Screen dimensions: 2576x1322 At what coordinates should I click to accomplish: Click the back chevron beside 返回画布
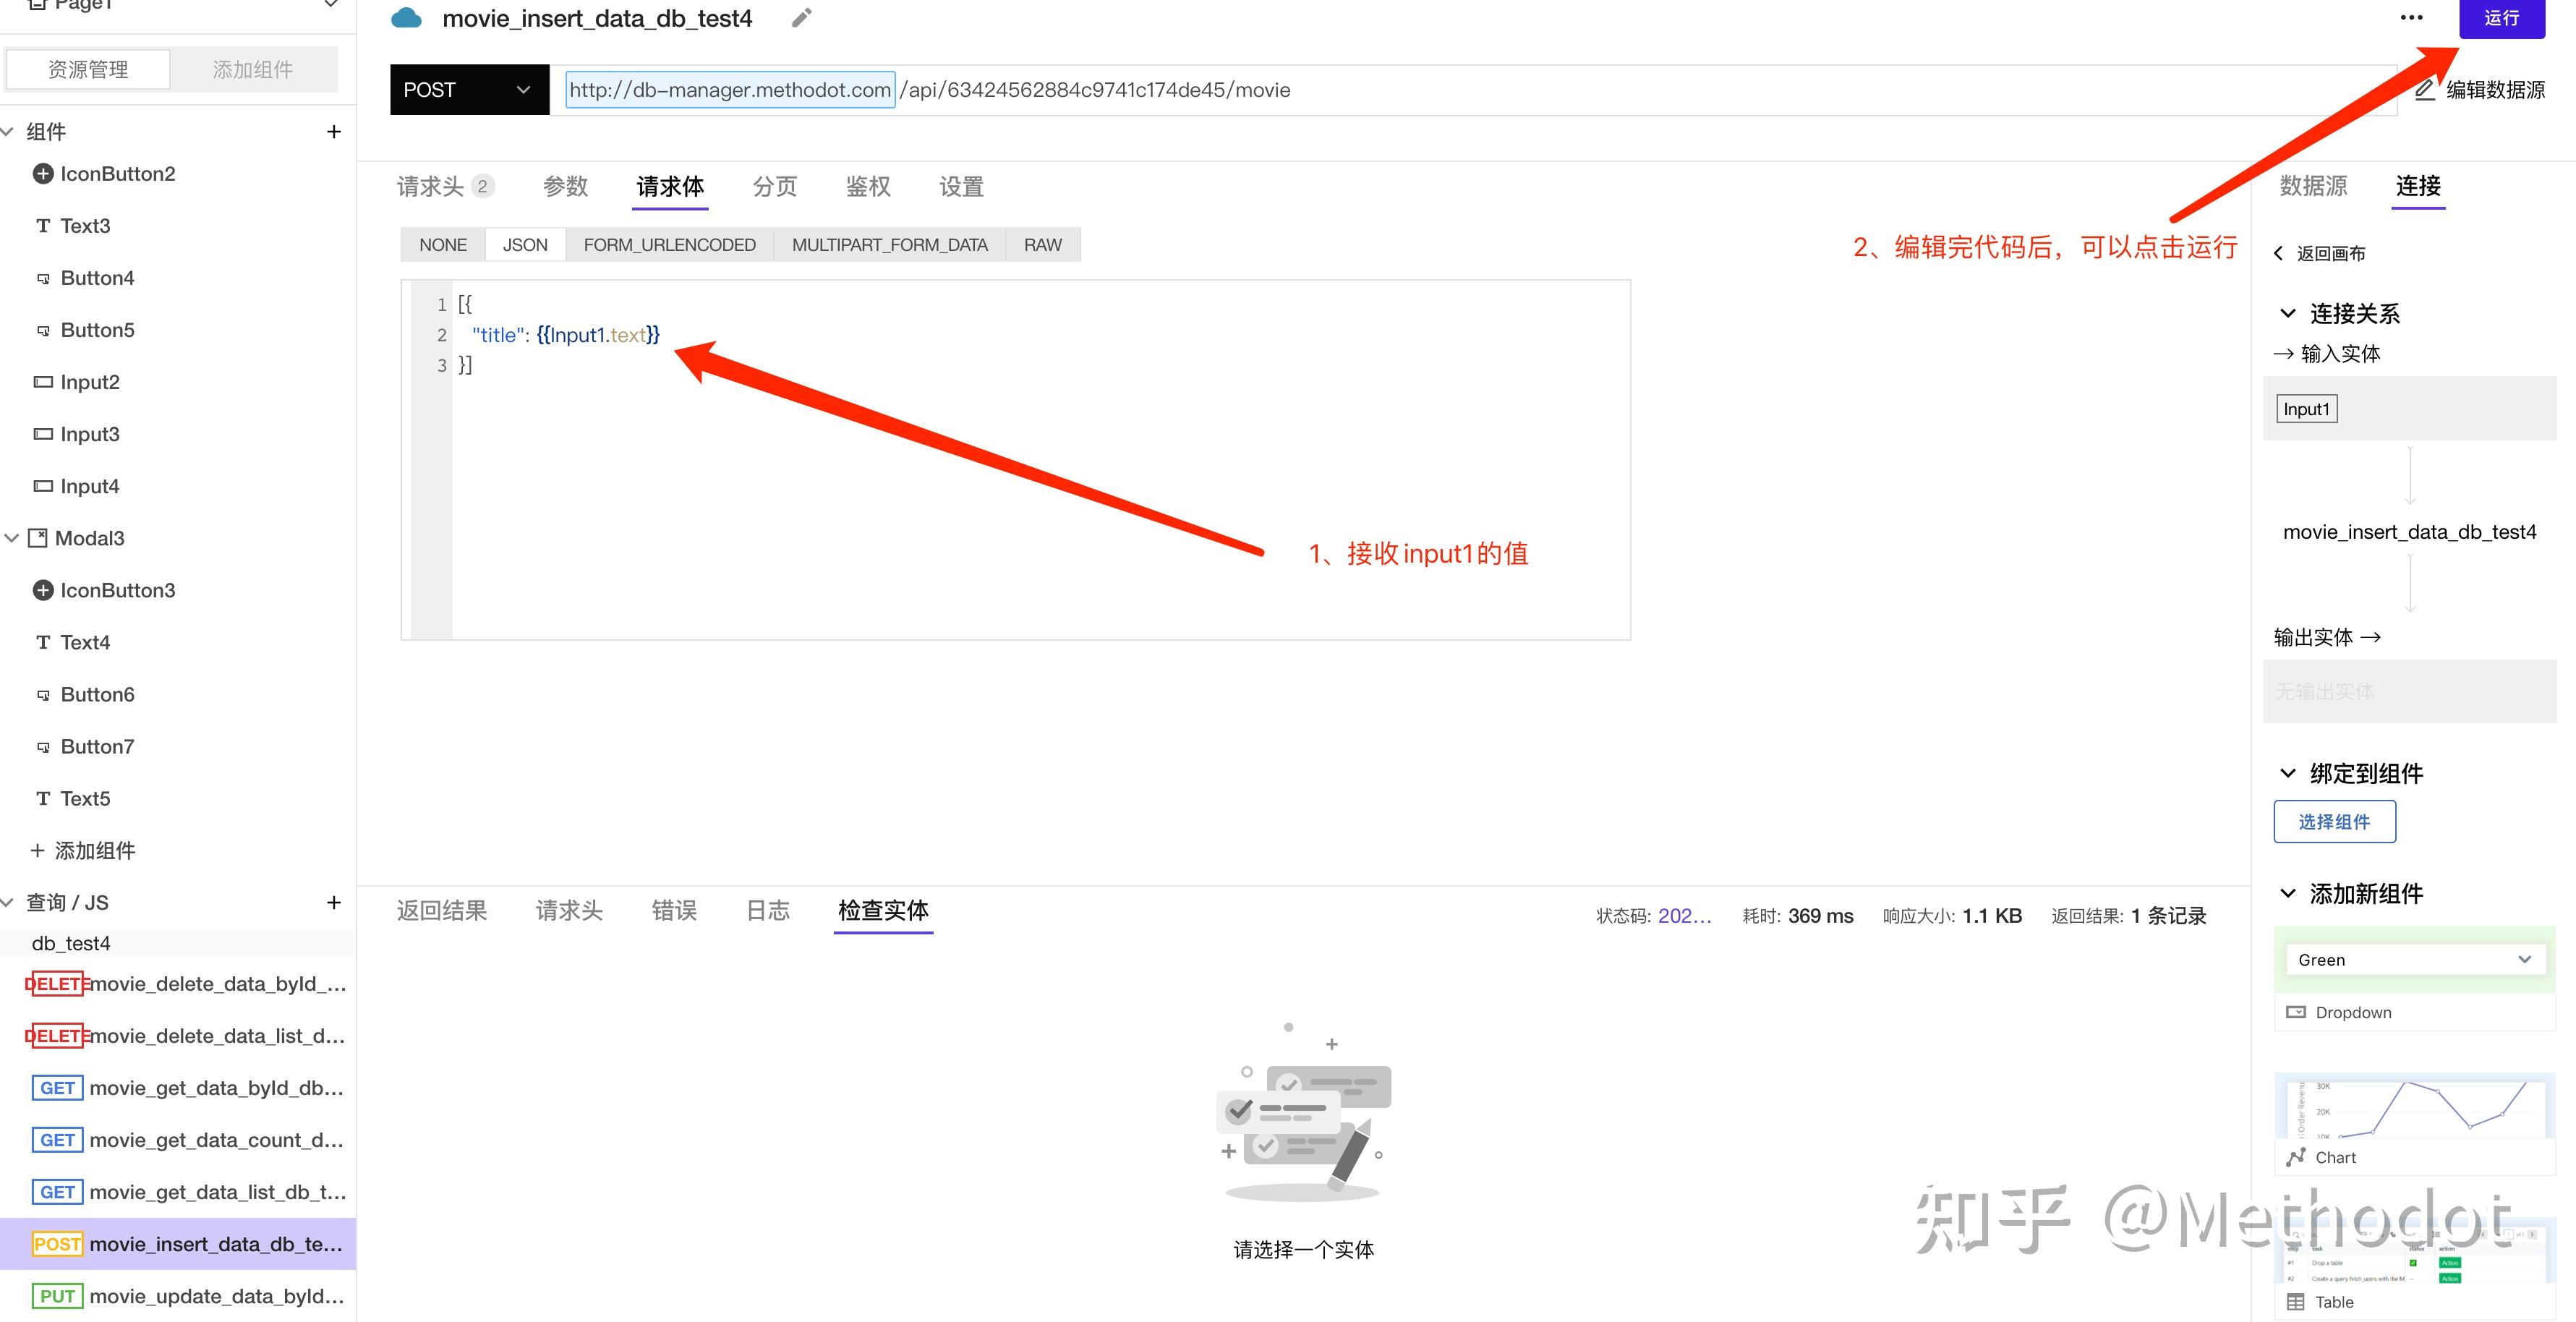point(2279,253)
